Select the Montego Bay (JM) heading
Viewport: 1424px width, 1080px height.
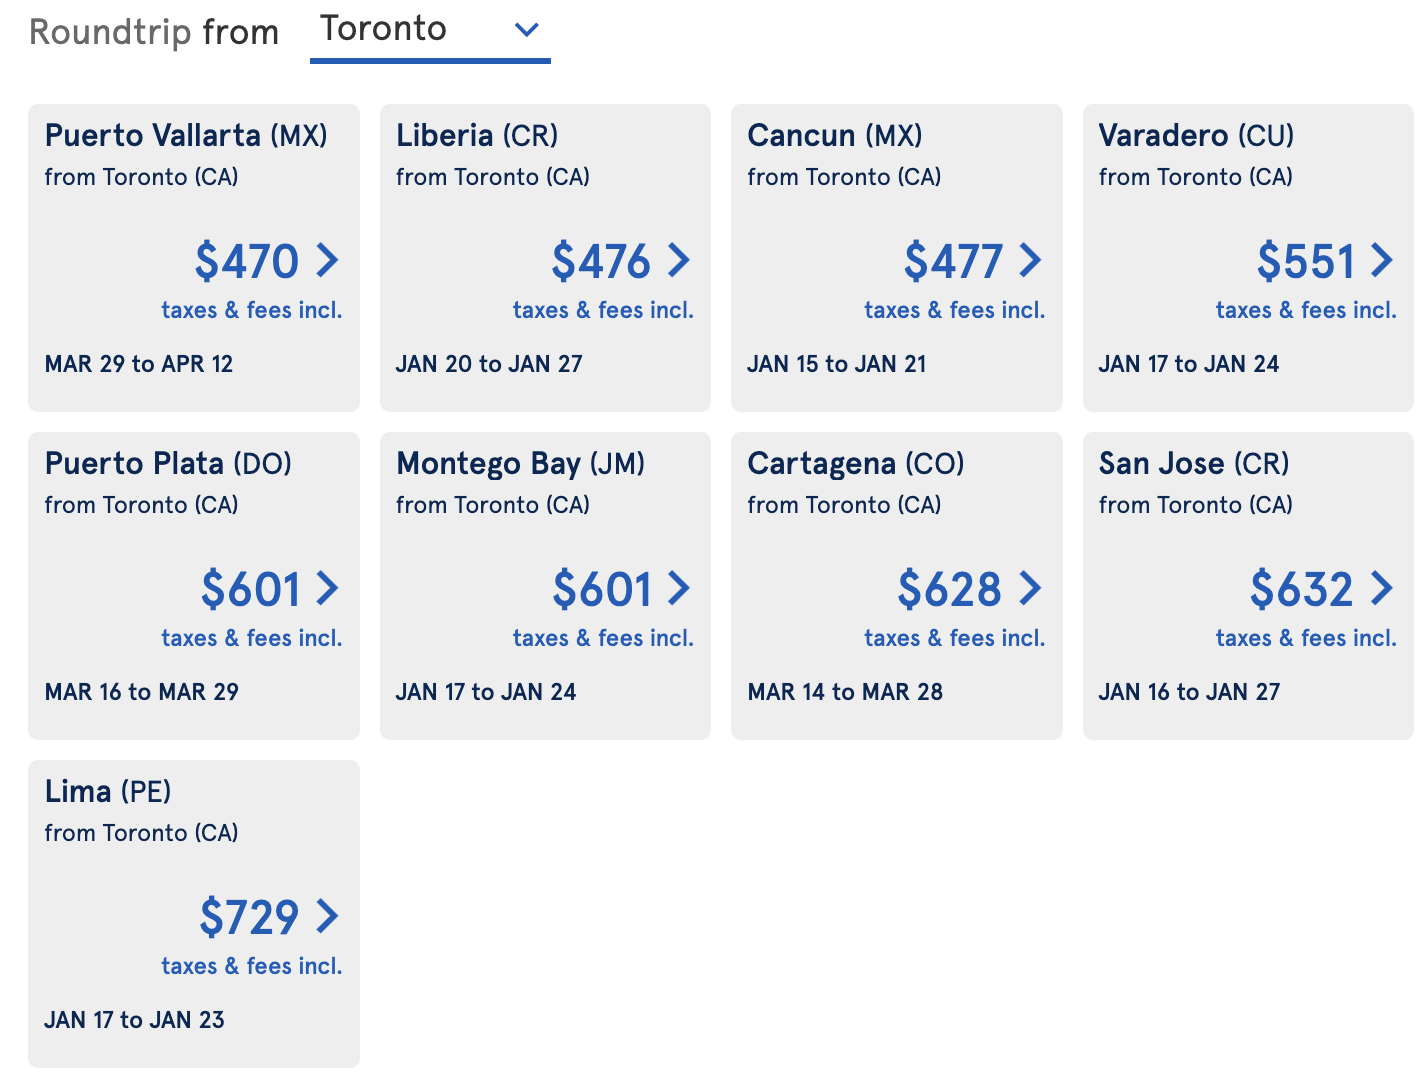[520, 463]
